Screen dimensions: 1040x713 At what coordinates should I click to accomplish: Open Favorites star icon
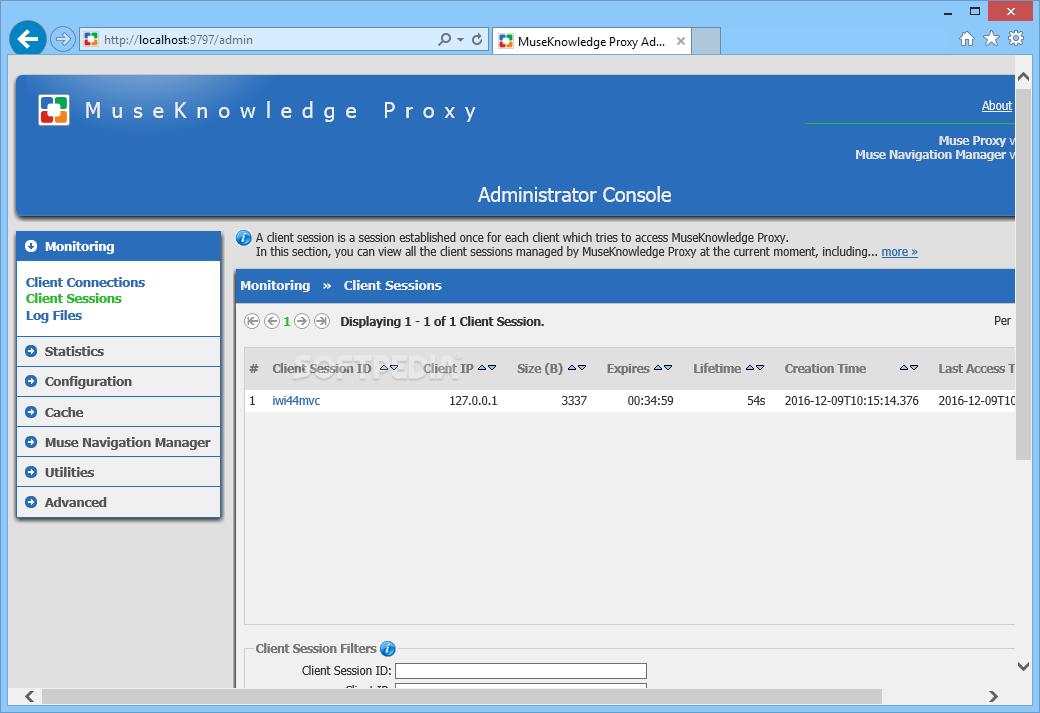tap(991, 38)
